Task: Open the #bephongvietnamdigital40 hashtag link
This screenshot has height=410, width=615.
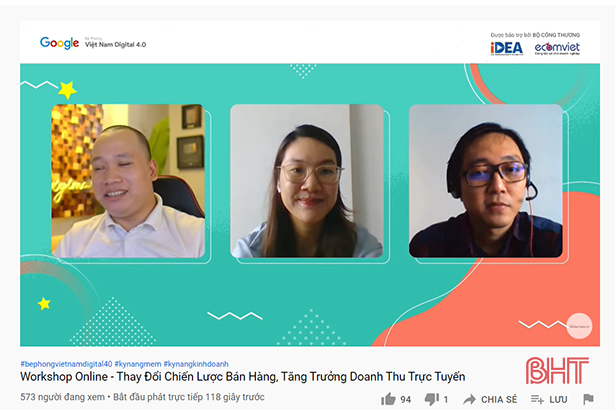Action: (x=66, y=364)
